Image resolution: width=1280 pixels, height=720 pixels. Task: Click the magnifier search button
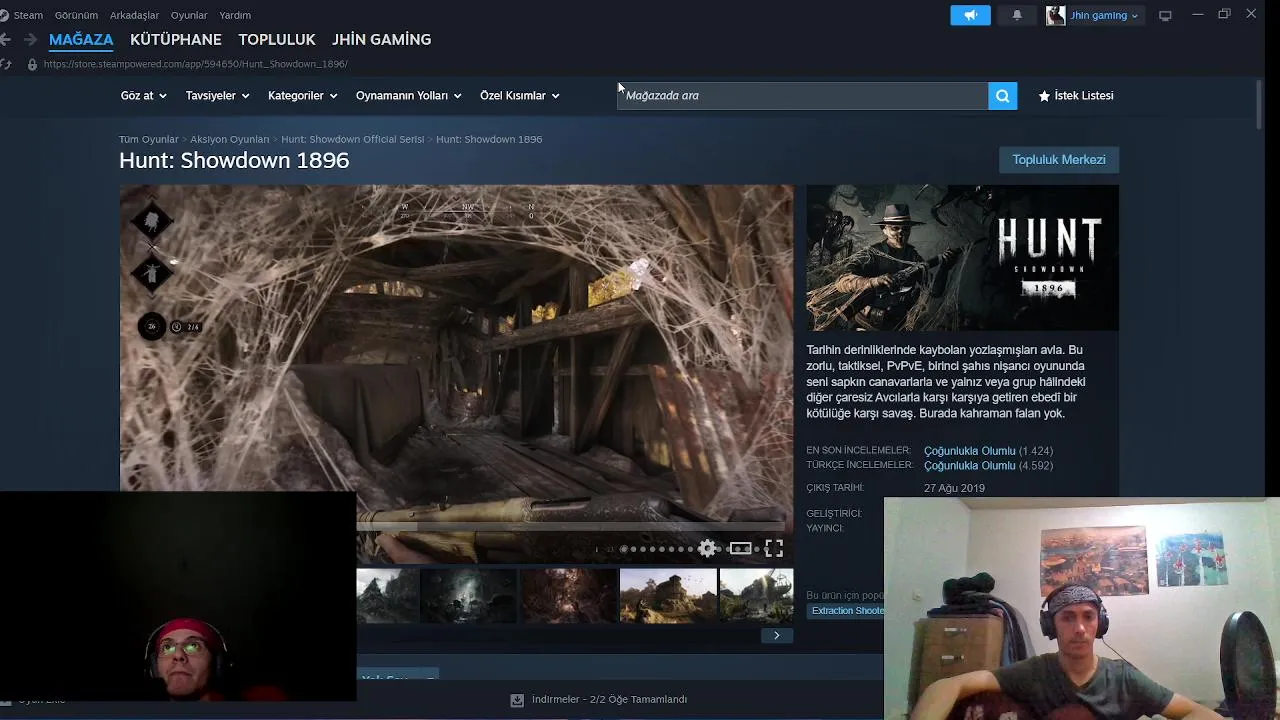point(1002,95)
